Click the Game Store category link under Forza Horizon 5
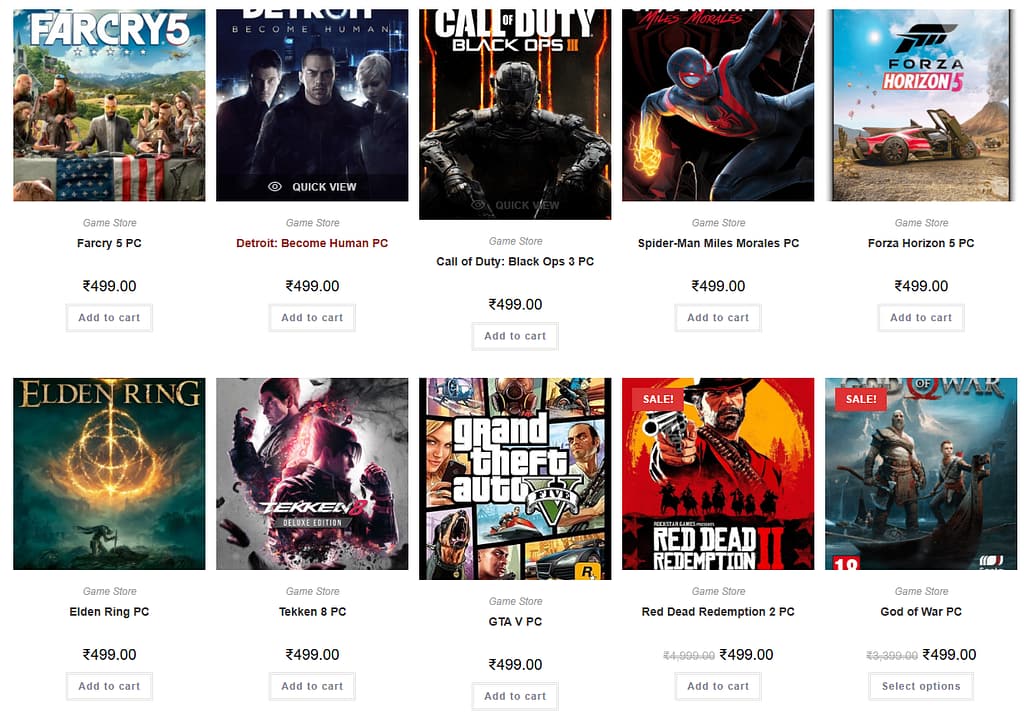Screen dimensions: 1024x724 coord(920,222)
